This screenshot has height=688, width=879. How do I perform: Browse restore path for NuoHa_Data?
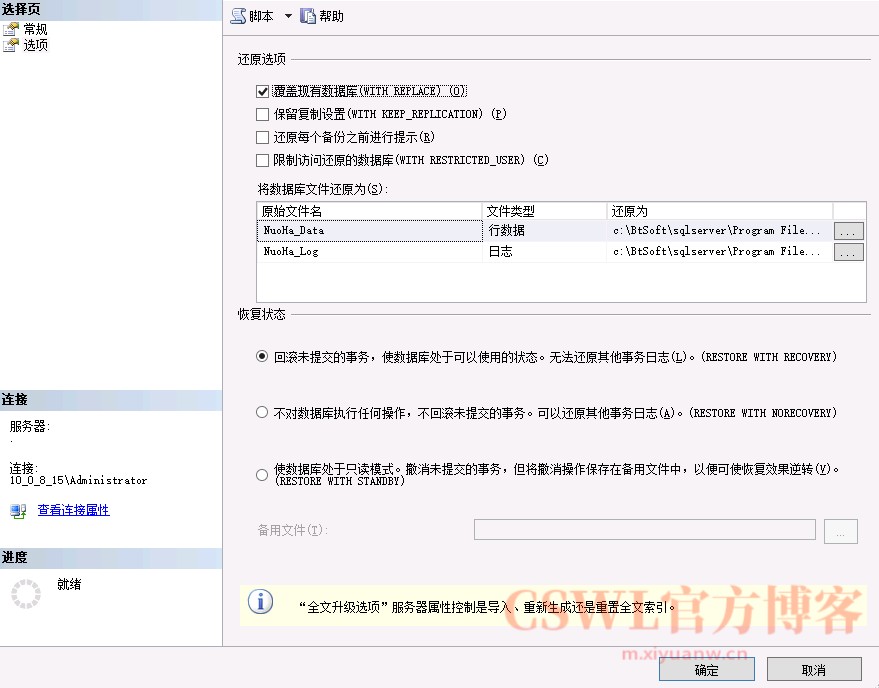(x=848, y=230)
